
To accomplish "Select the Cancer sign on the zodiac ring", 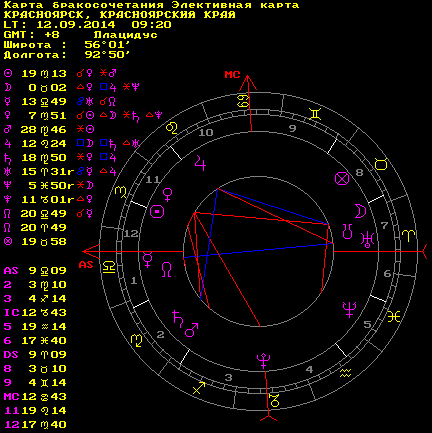I will pyautogui.click(x=244, y=100).
